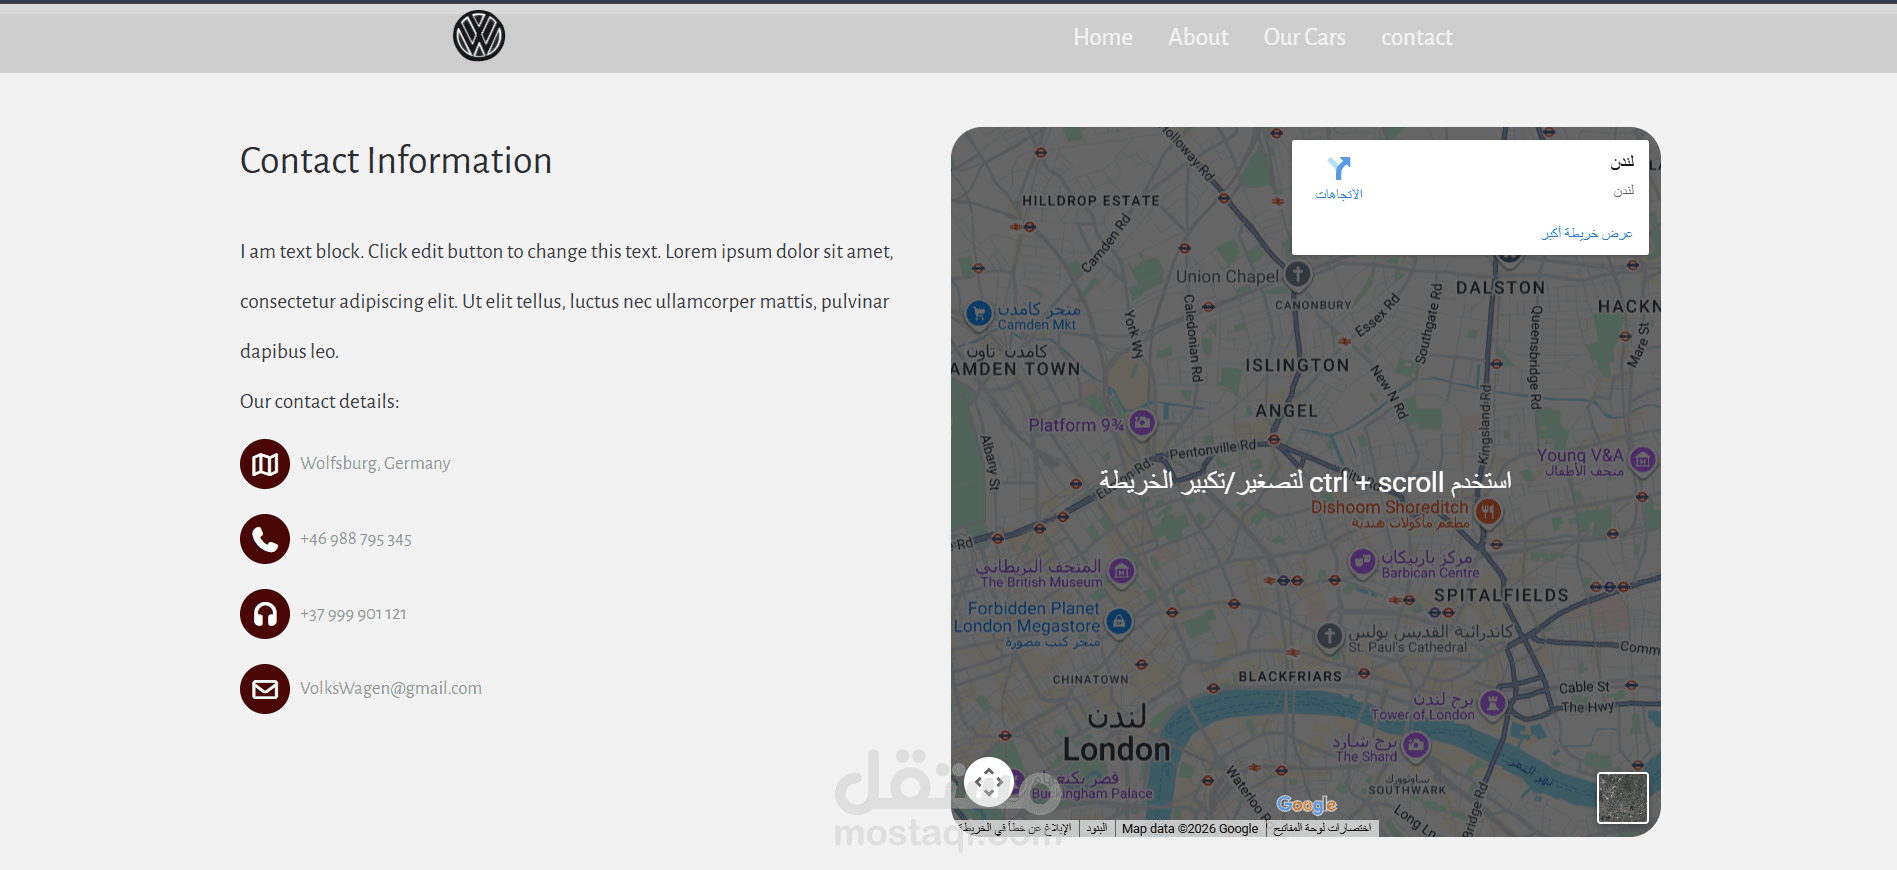Viewport: 1897px width, 870px height.
Task: Click the Union Chapel church marker
Action: (1298, 273)
